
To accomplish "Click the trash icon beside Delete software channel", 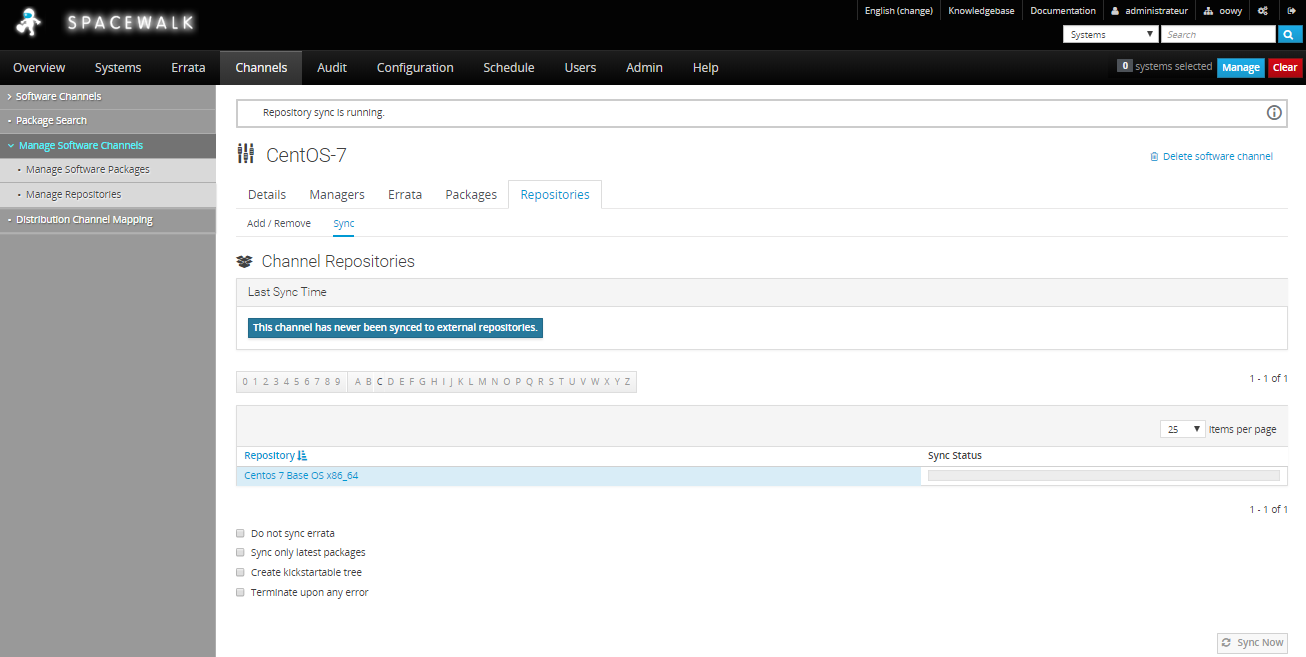I will [x=1154, y=157].
